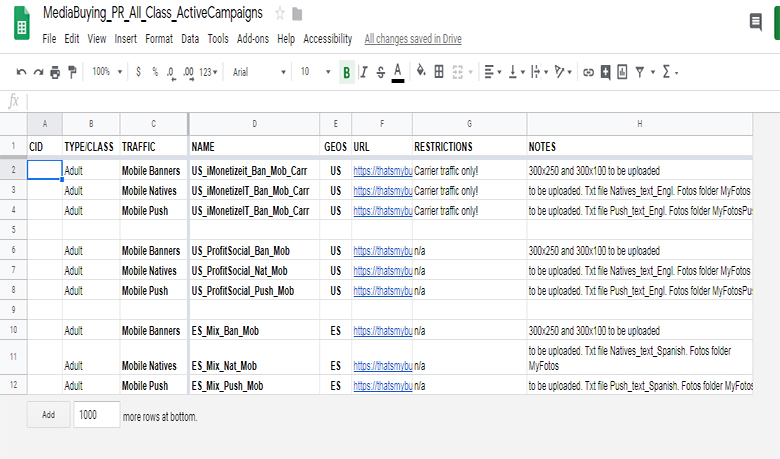The height and width of the screenshot is (459, 780).
Task: Decrease decimal places
Action: (x=171, y=73)
